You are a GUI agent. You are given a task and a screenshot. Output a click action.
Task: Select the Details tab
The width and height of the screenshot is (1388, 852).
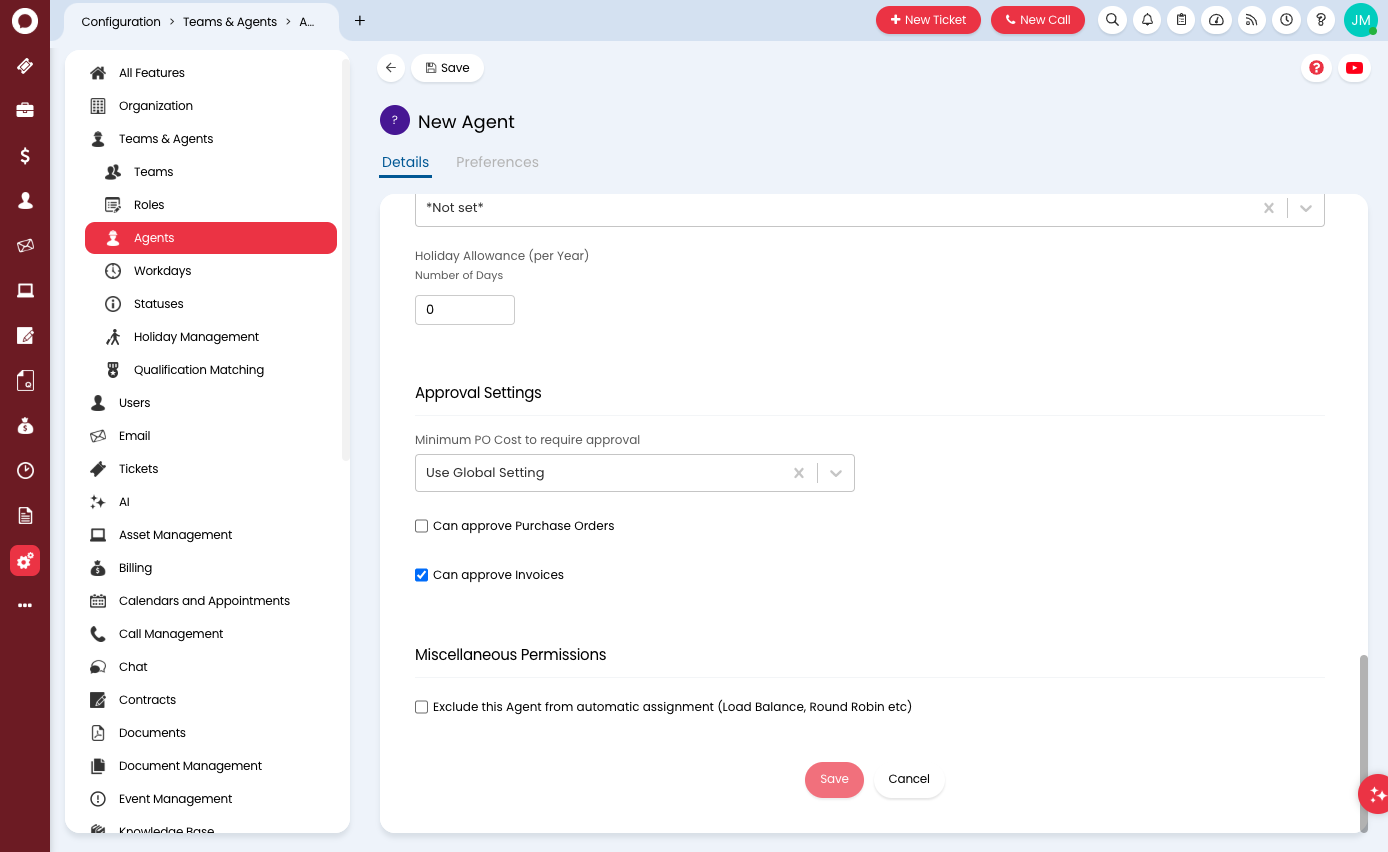tap(405, 162)
